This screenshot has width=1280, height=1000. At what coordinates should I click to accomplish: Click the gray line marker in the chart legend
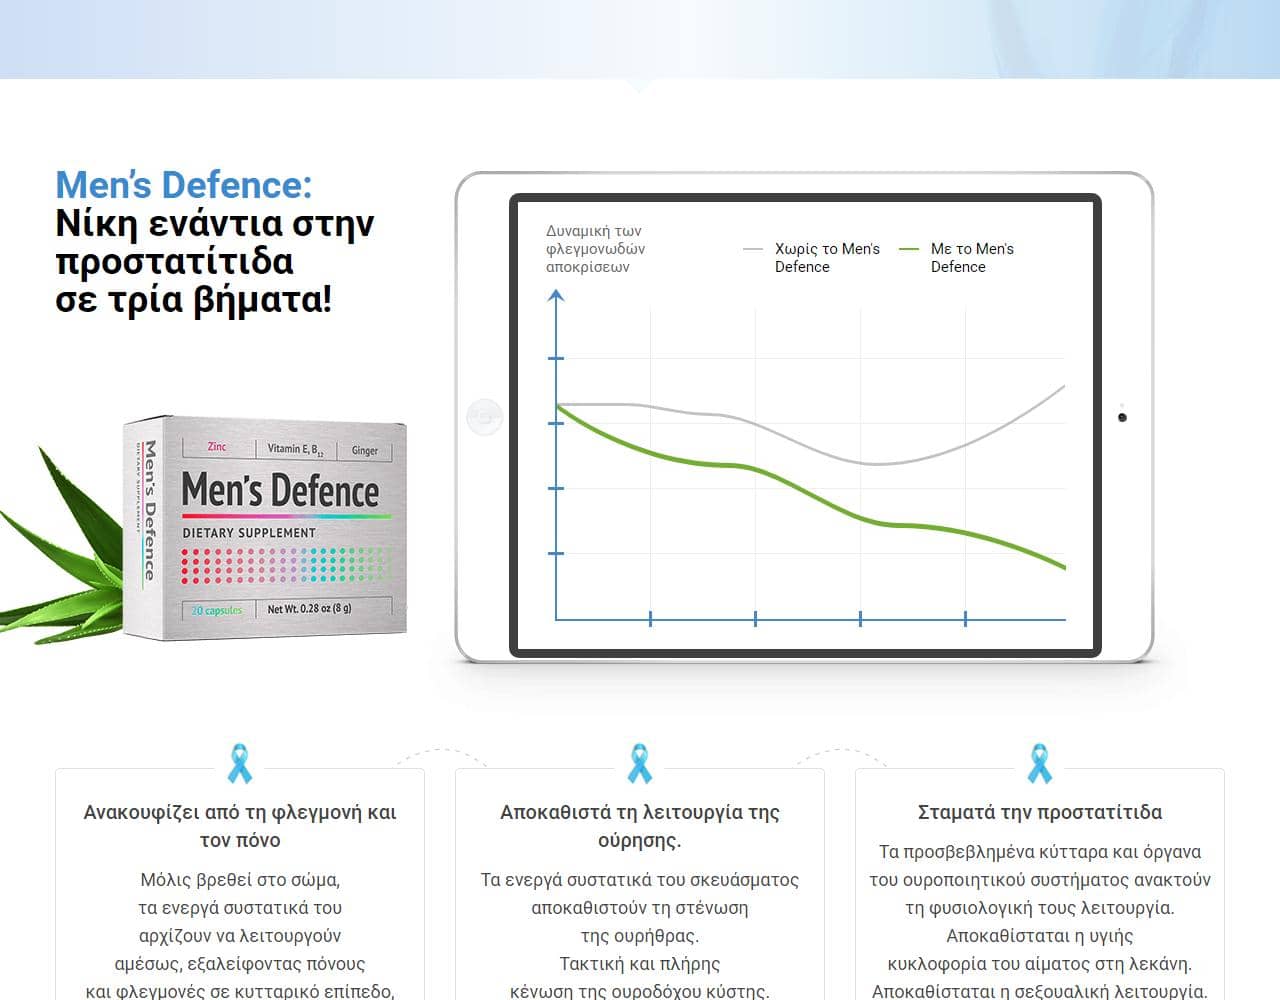click(753, 247)
